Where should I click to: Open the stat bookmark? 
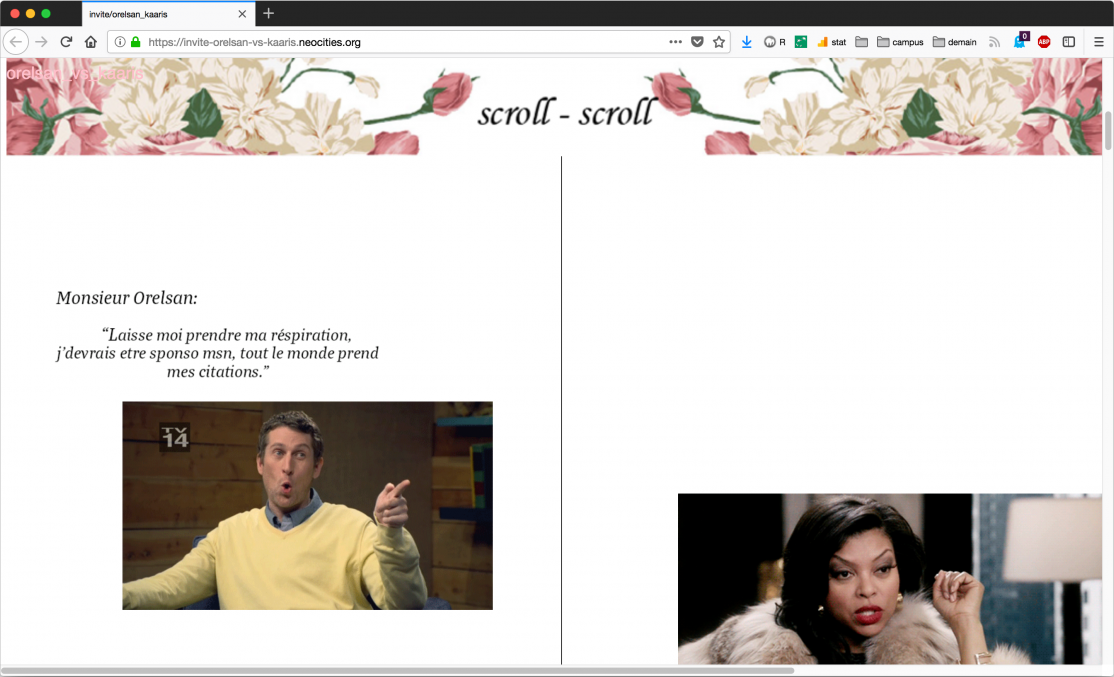click(831, 42)
